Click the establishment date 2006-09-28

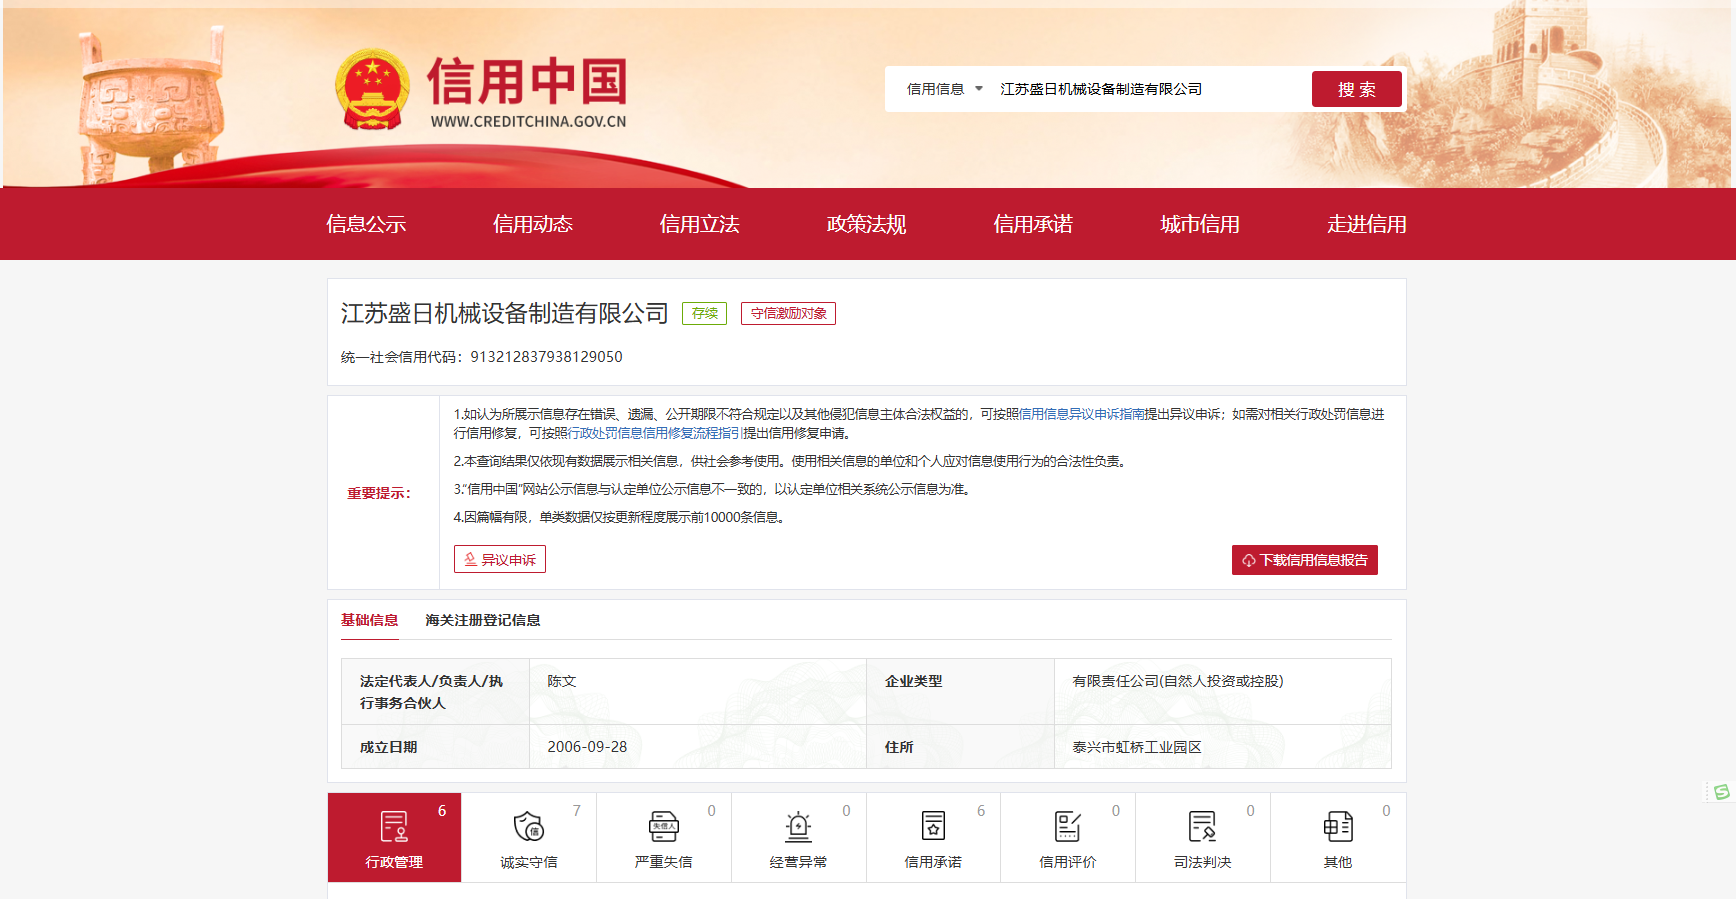click(x=587, y=747)
